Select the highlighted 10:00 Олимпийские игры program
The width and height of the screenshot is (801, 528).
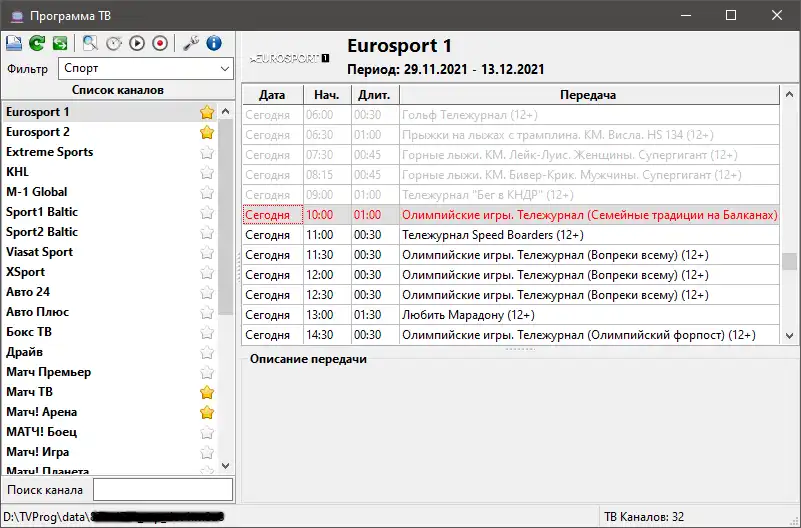[x=511, y=215]
